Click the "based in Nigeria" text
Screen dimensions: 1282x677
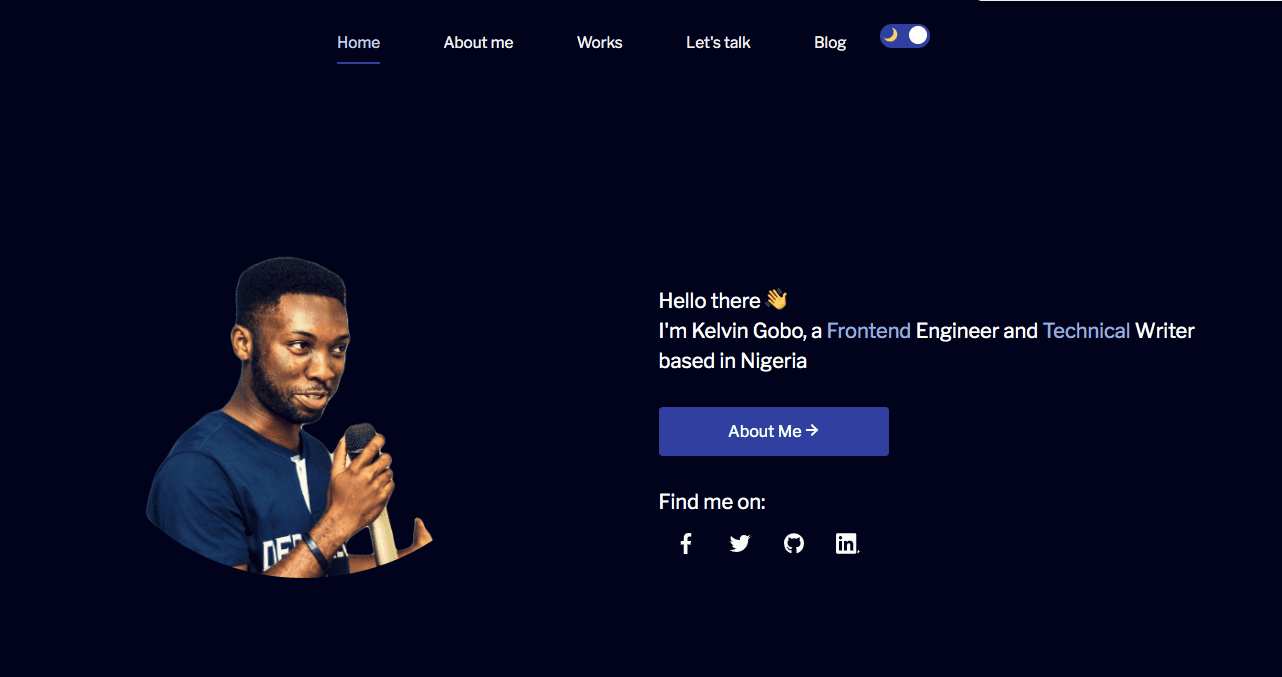pos(733,361)
